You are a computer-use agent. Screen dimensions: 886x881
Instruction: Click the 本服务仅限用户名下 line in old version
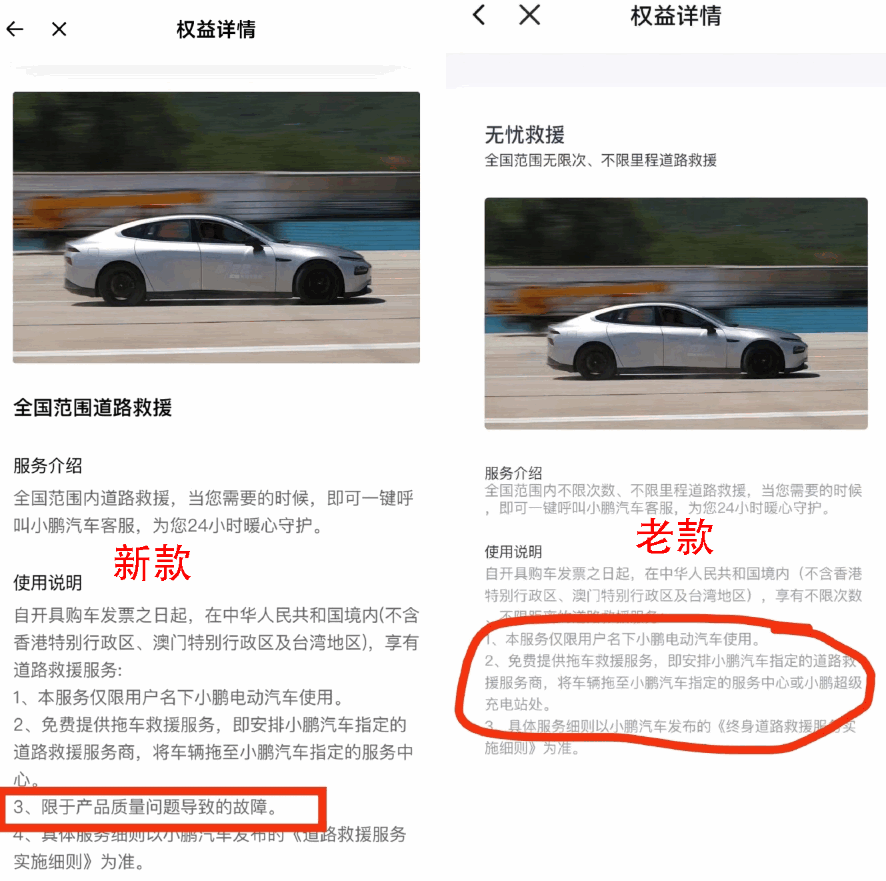[x=623, y=639]
